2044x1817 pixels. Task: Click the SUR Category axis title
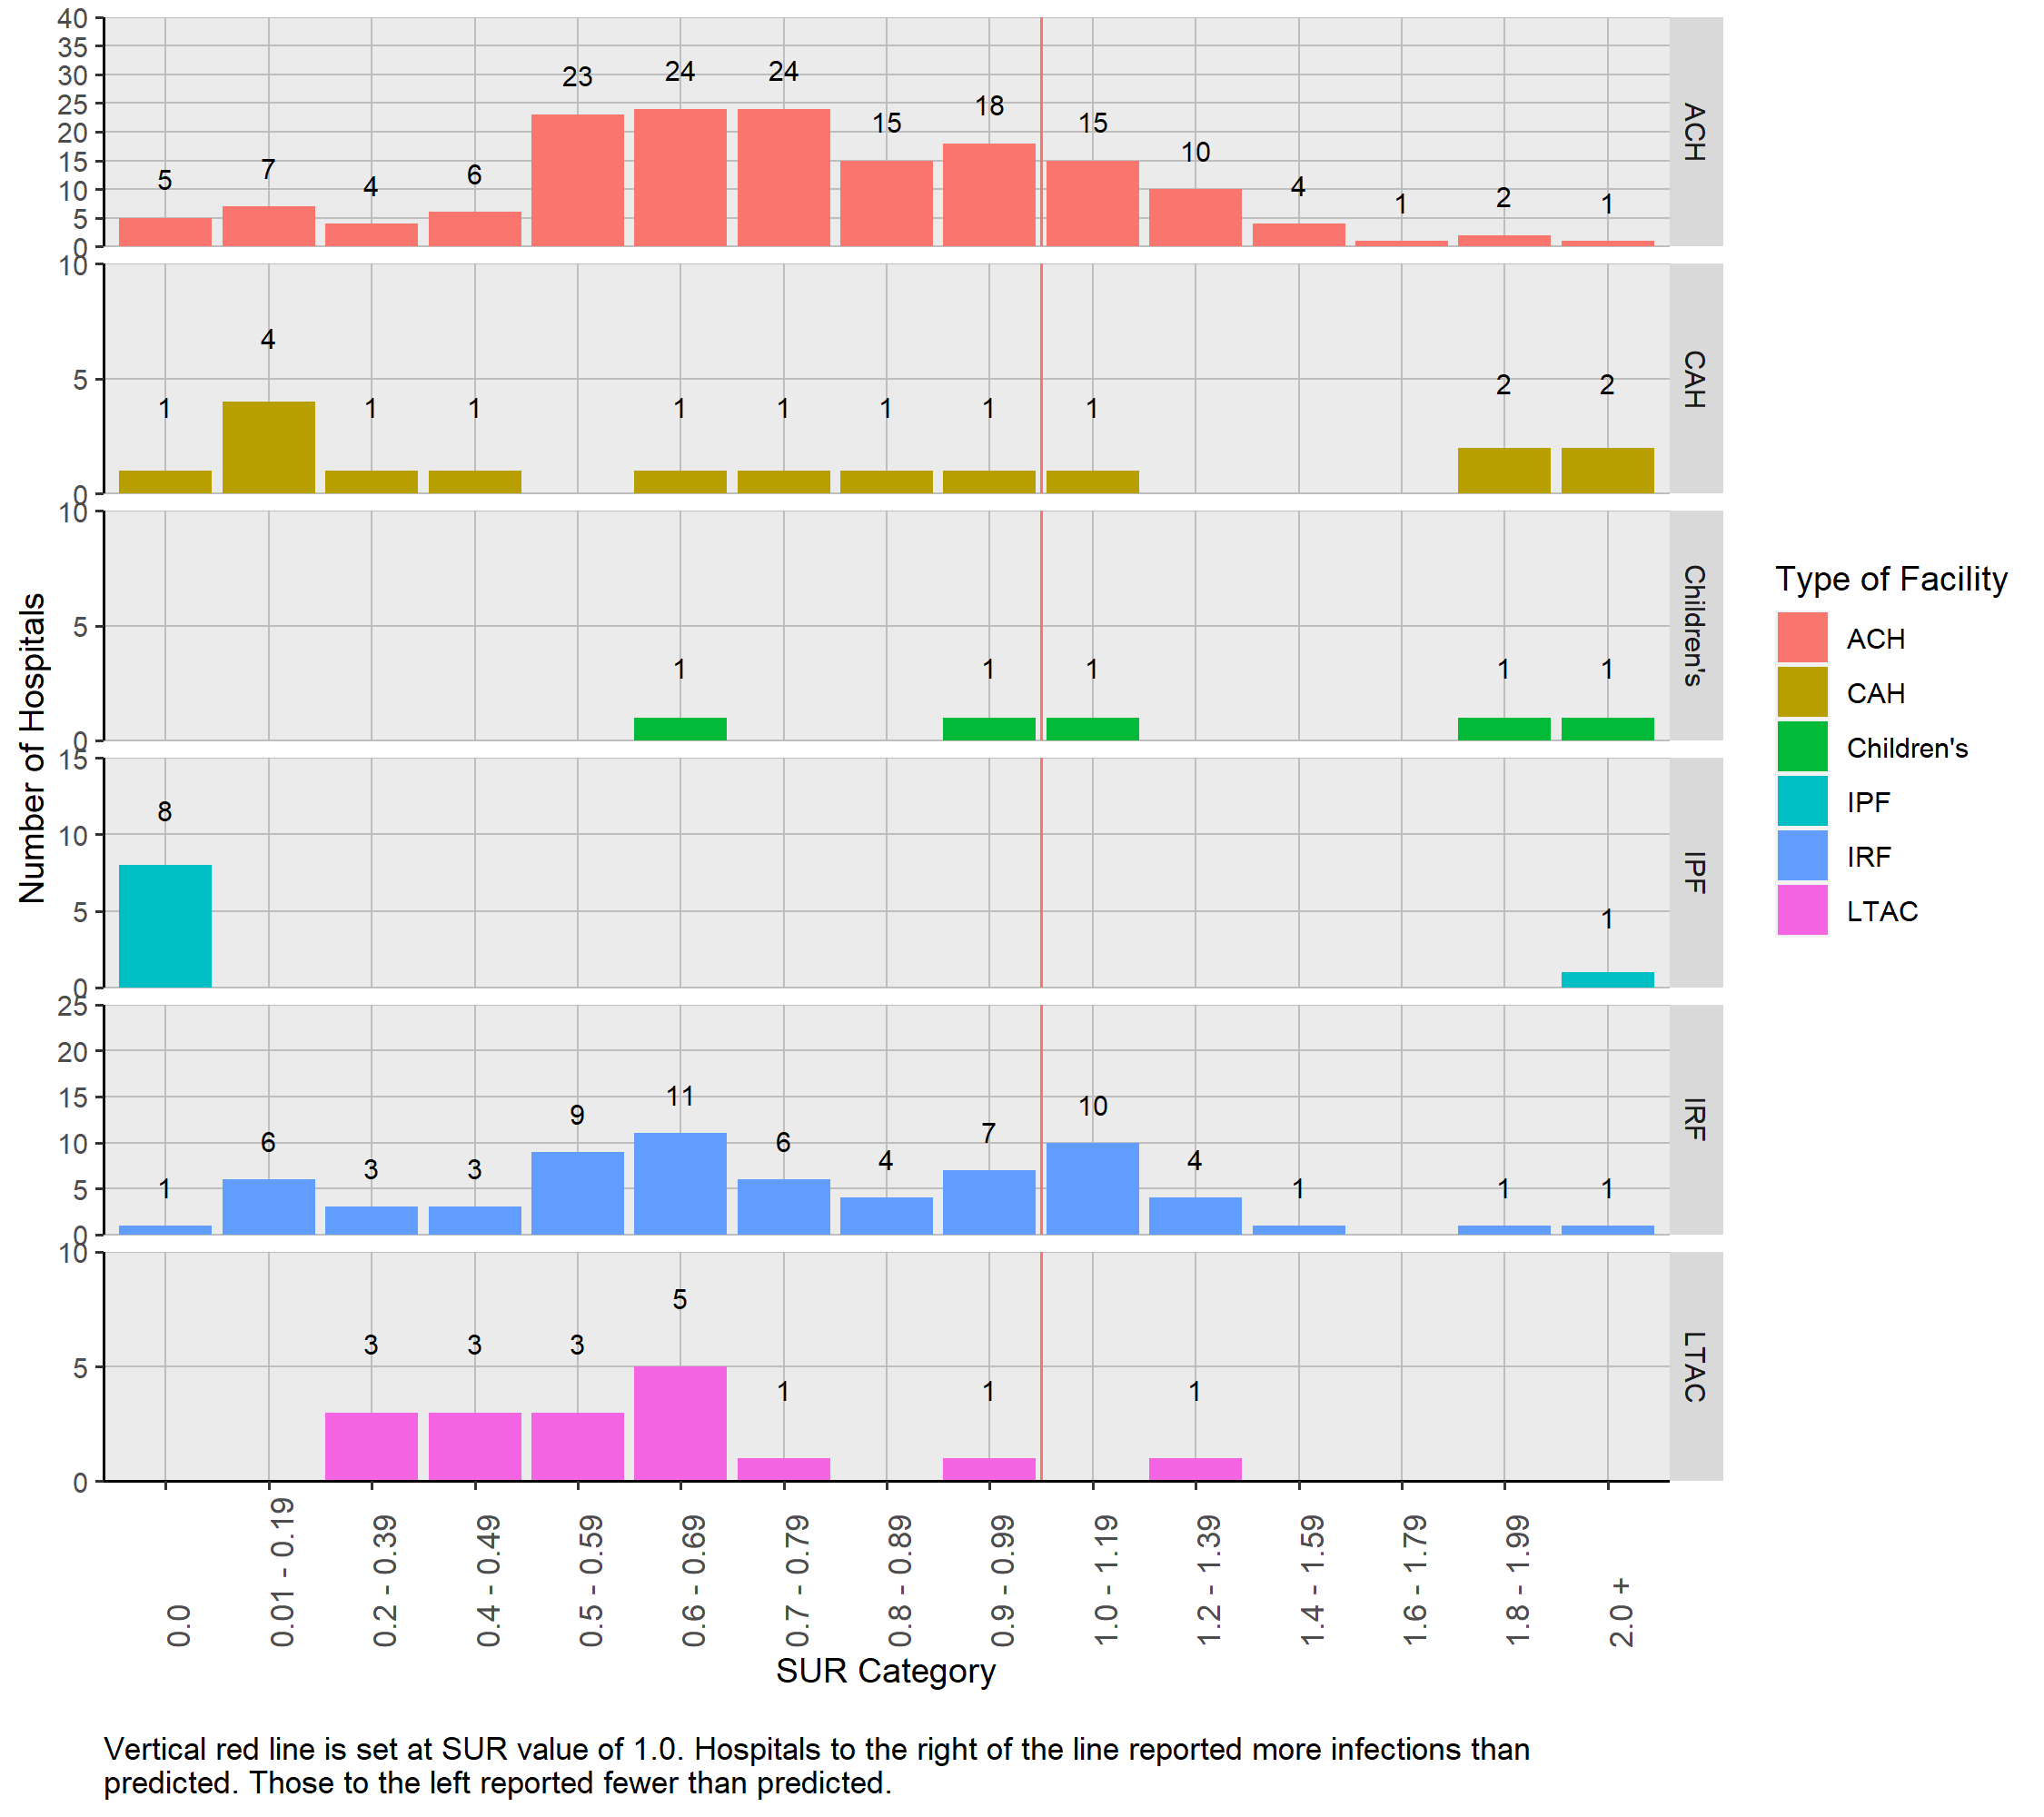(x=886, y=1671)
